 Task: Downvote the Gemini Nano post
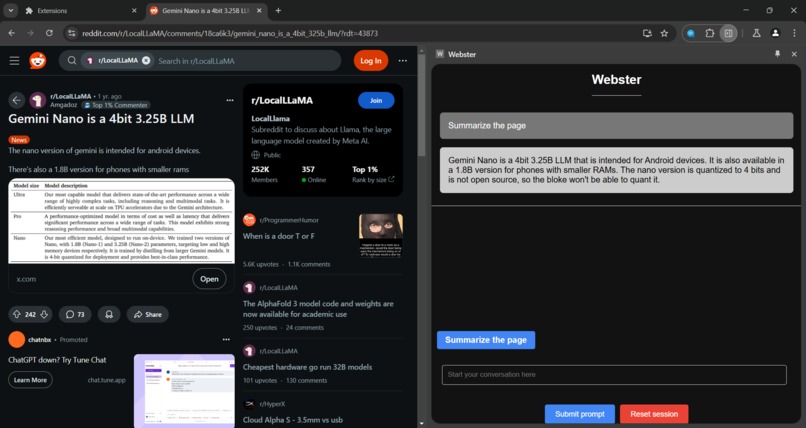(44, 314)
